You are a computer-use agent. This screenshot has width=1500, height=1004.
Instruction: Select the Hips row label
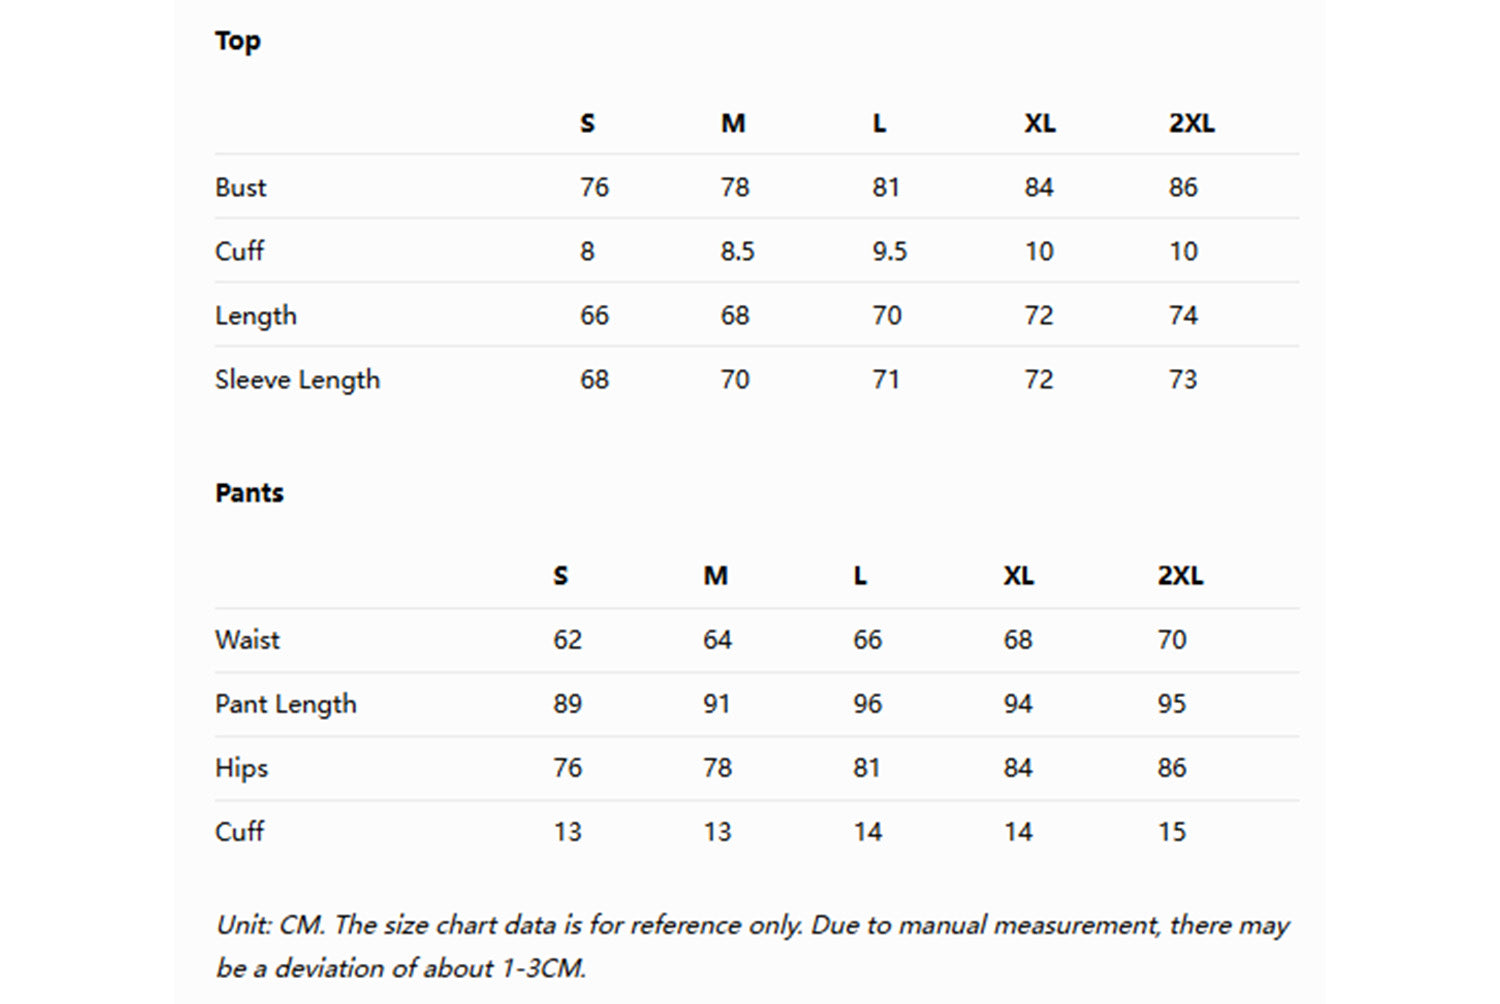tap(242, 768)
